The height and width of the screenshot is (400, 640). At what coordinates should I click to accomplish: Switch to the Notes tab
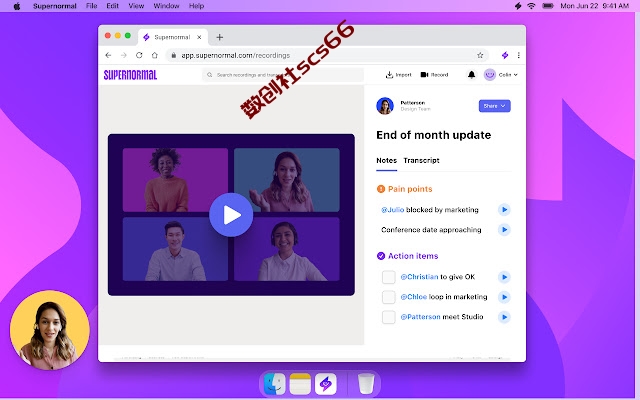tap(386, 160)
